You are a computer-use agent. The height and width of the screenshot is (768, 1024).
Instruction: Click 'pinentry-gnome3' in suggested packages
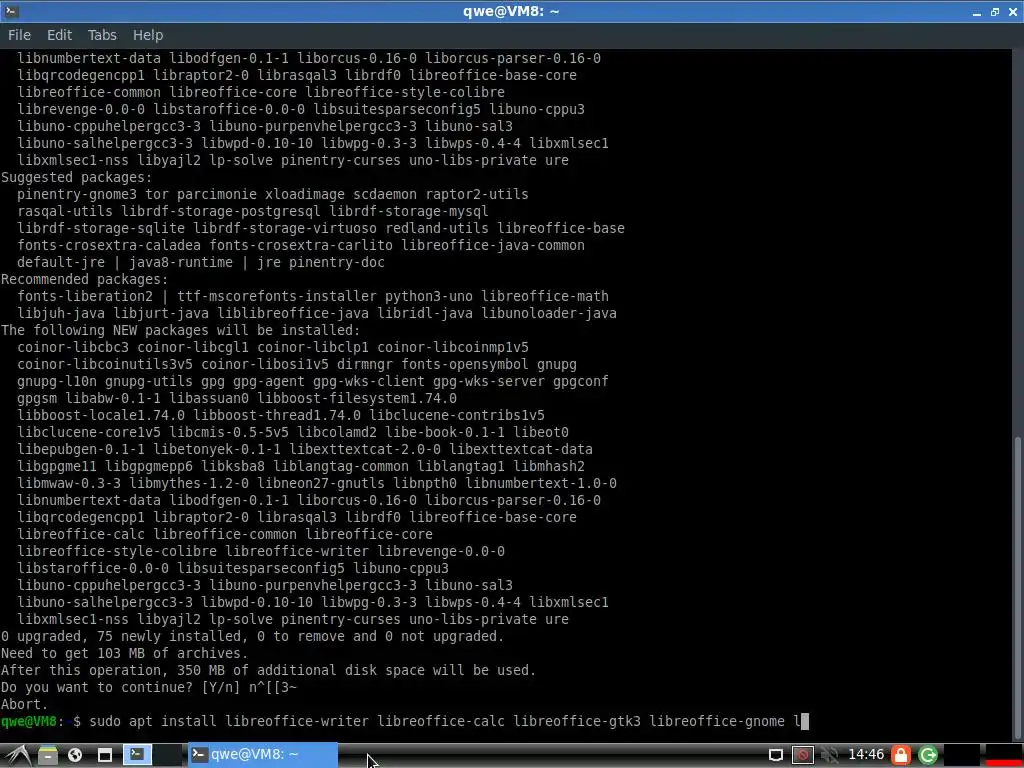coord(77,195)
